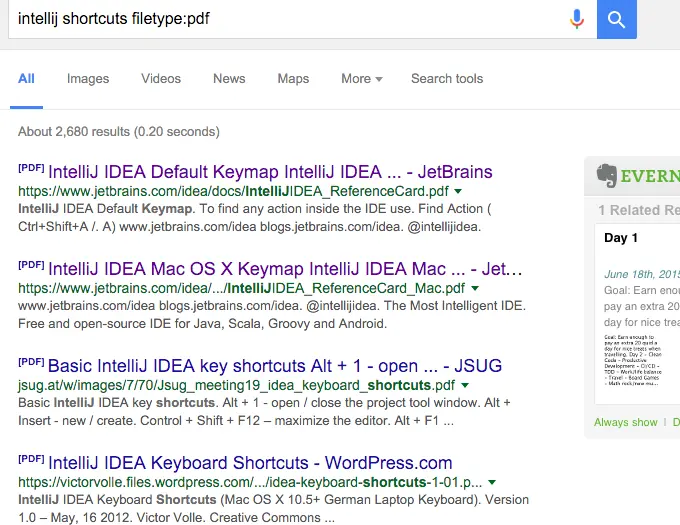Open the News results tab
680x525 pixels.
[x=229, y=79]
